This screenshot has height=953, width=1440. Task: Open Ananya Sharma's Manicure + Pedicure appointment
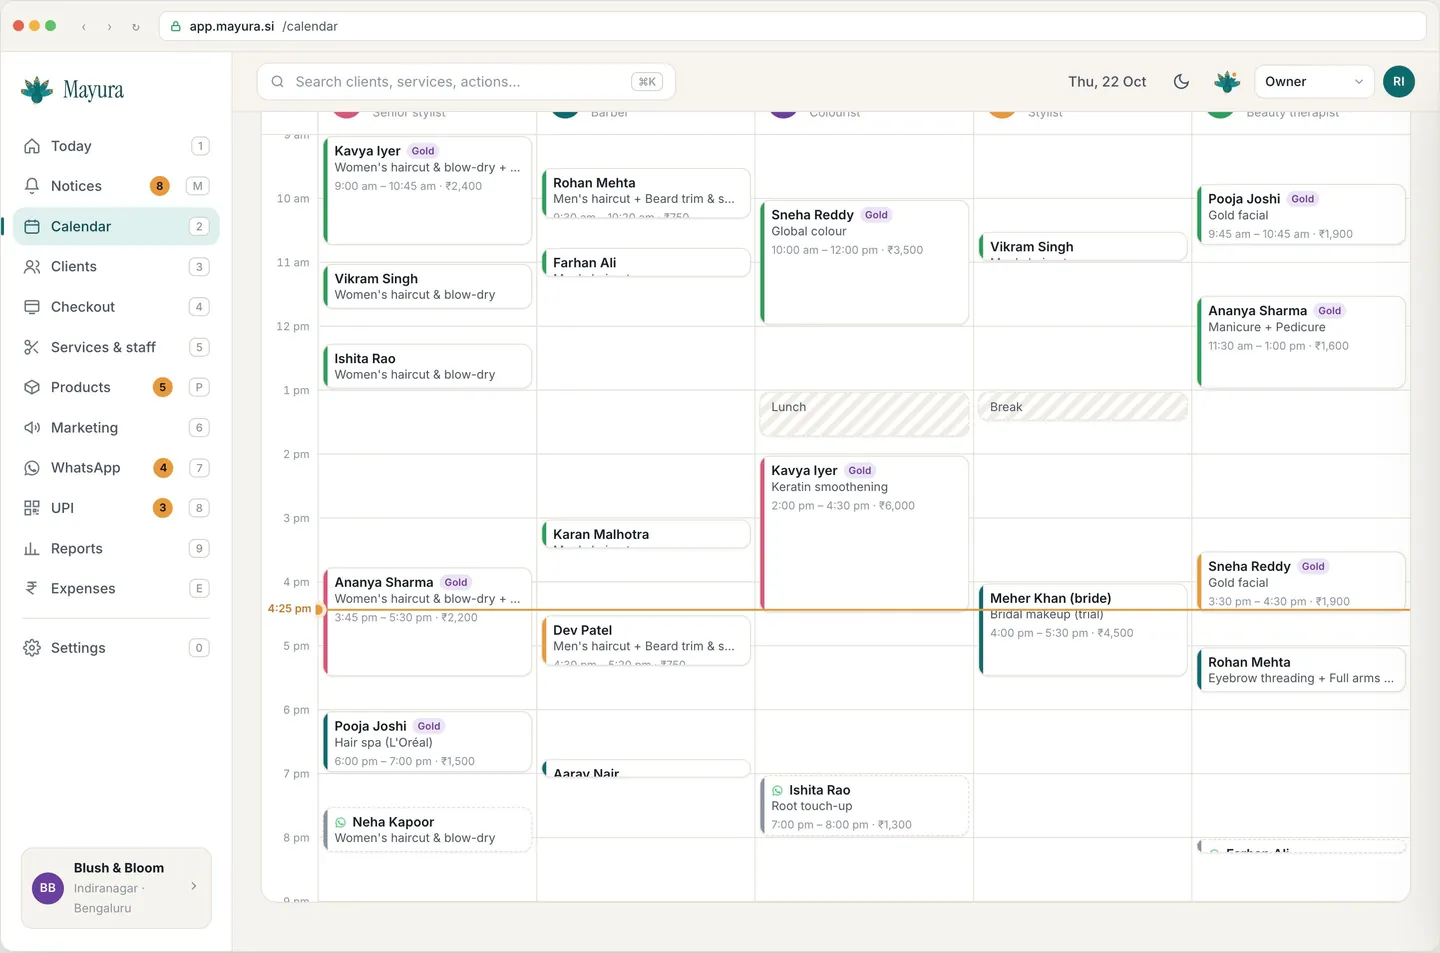(1301, 342)
